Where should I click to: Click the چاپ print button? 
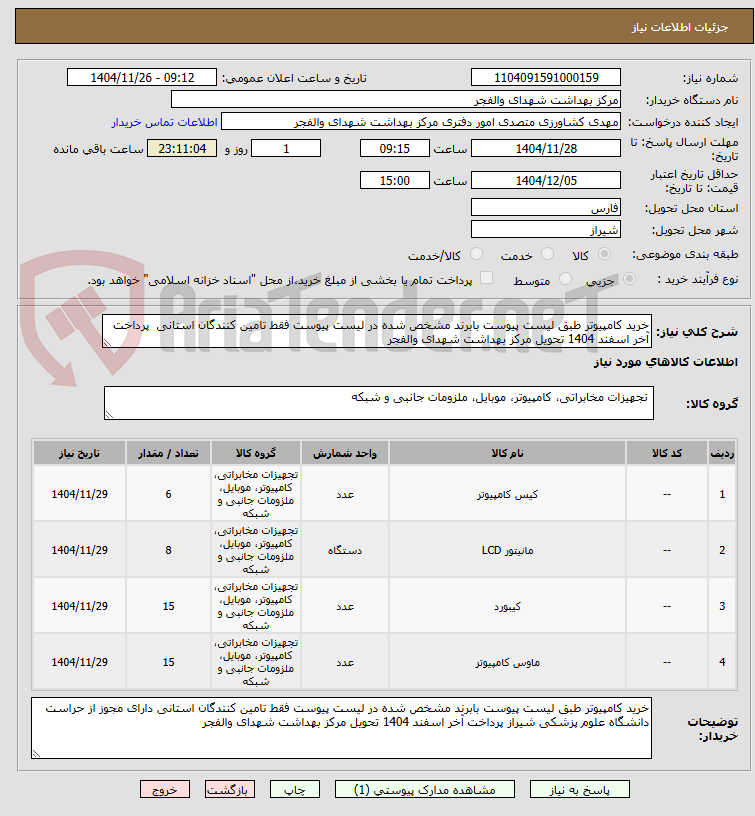click(x=295, y=789)
